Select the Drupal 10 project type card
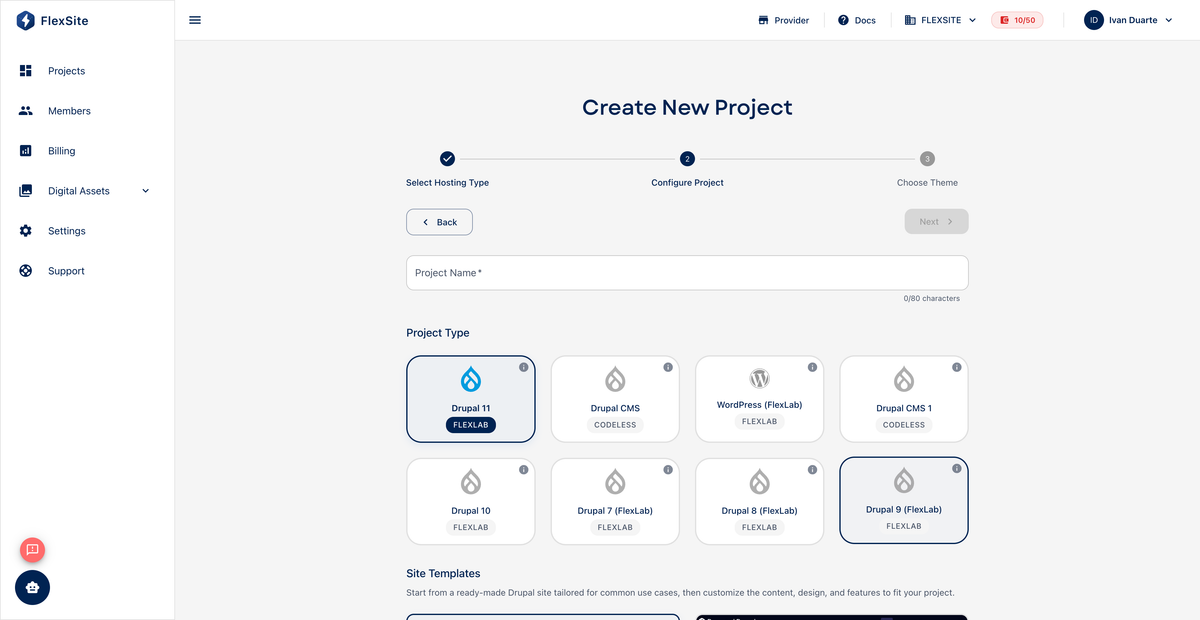1200x620 pixels. coord(471,501)
